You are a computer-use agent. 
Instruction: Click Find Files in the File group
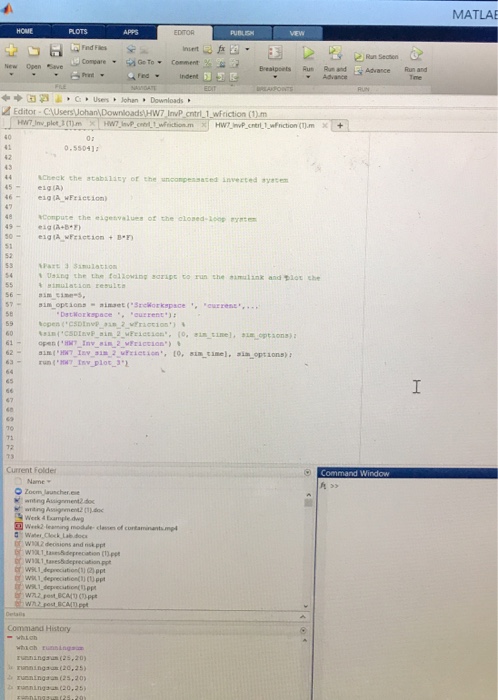(89, 47)
